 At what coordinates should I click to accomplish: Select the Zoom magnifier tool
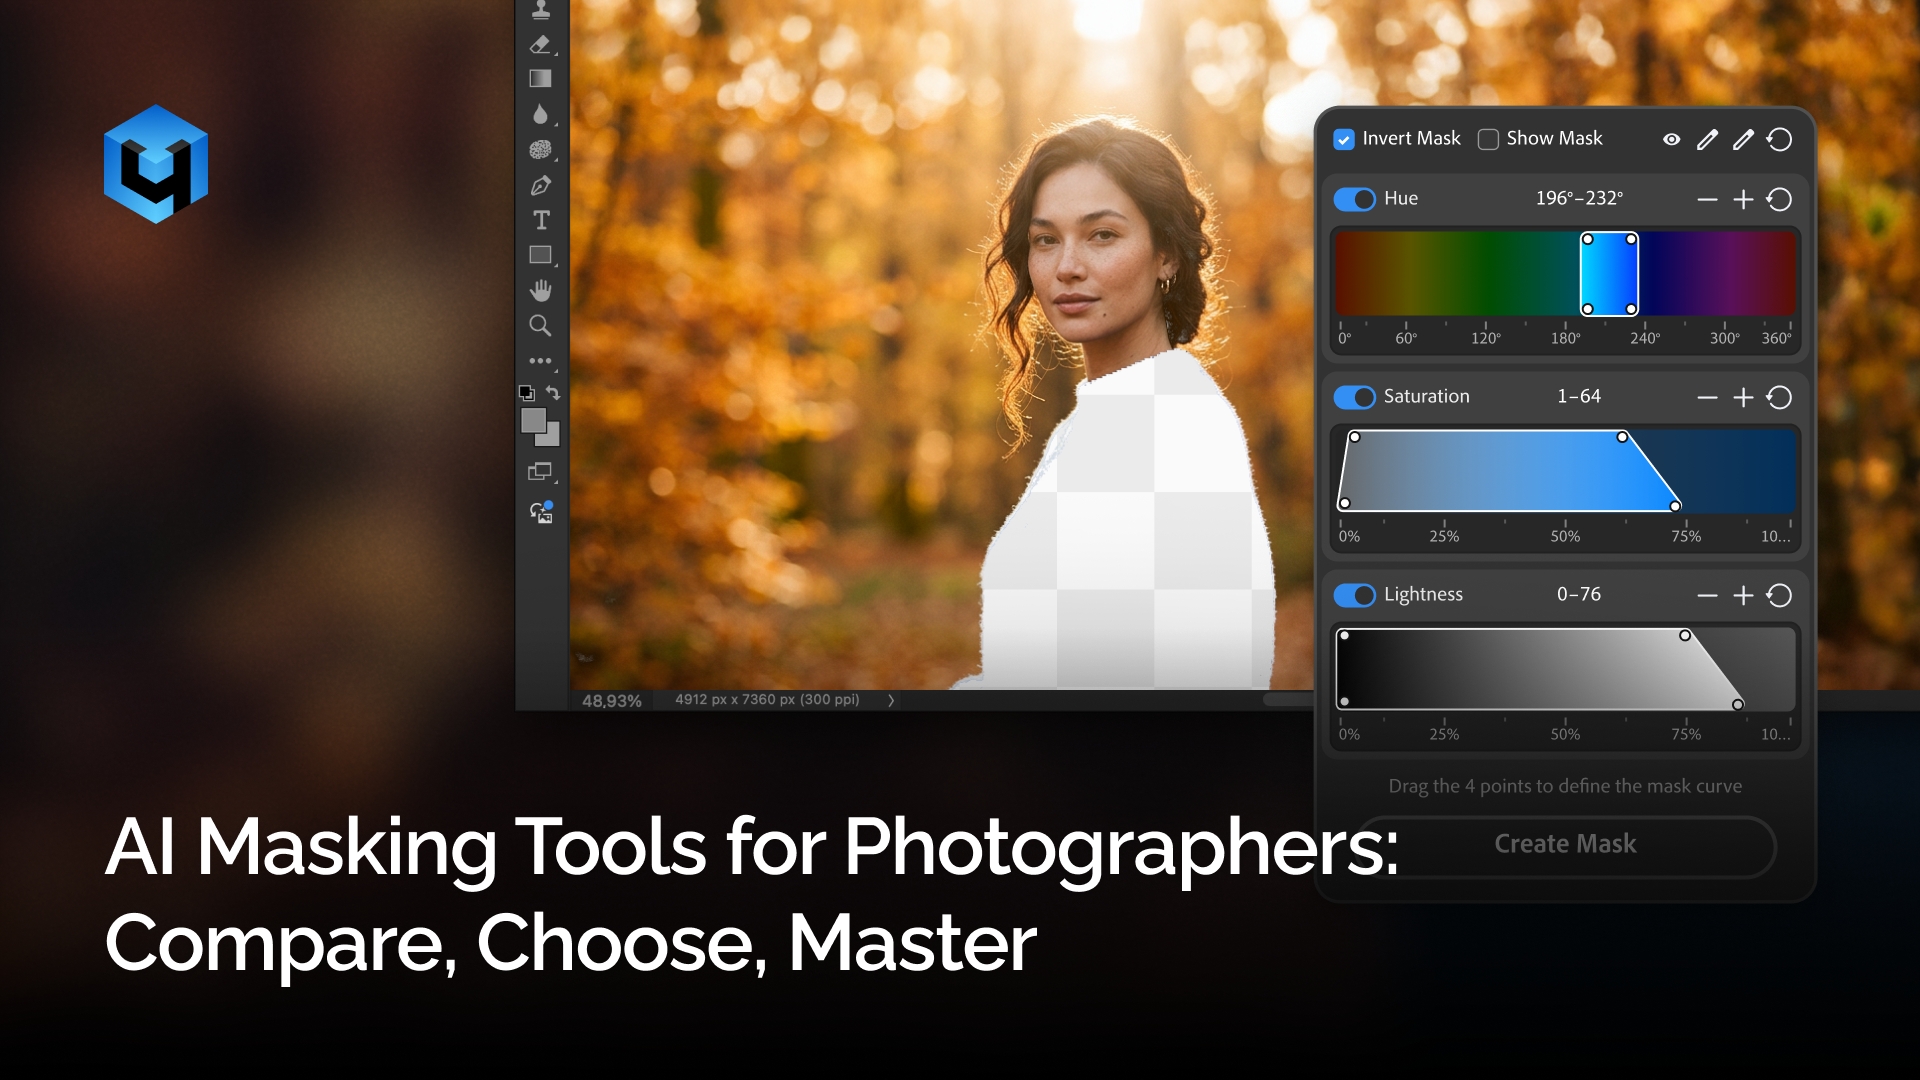[x=540, y=325]
